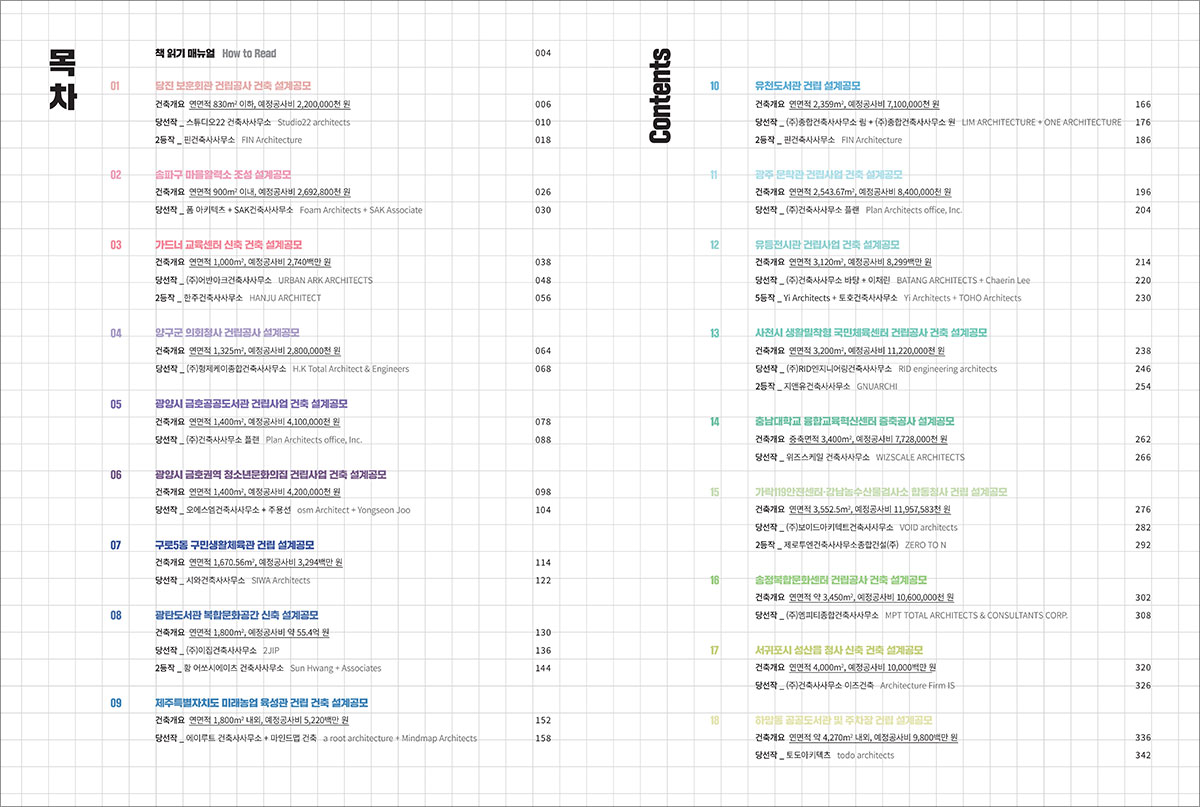
Task: Click 'SIWA Architects' entry
Action: pos(281,580)
